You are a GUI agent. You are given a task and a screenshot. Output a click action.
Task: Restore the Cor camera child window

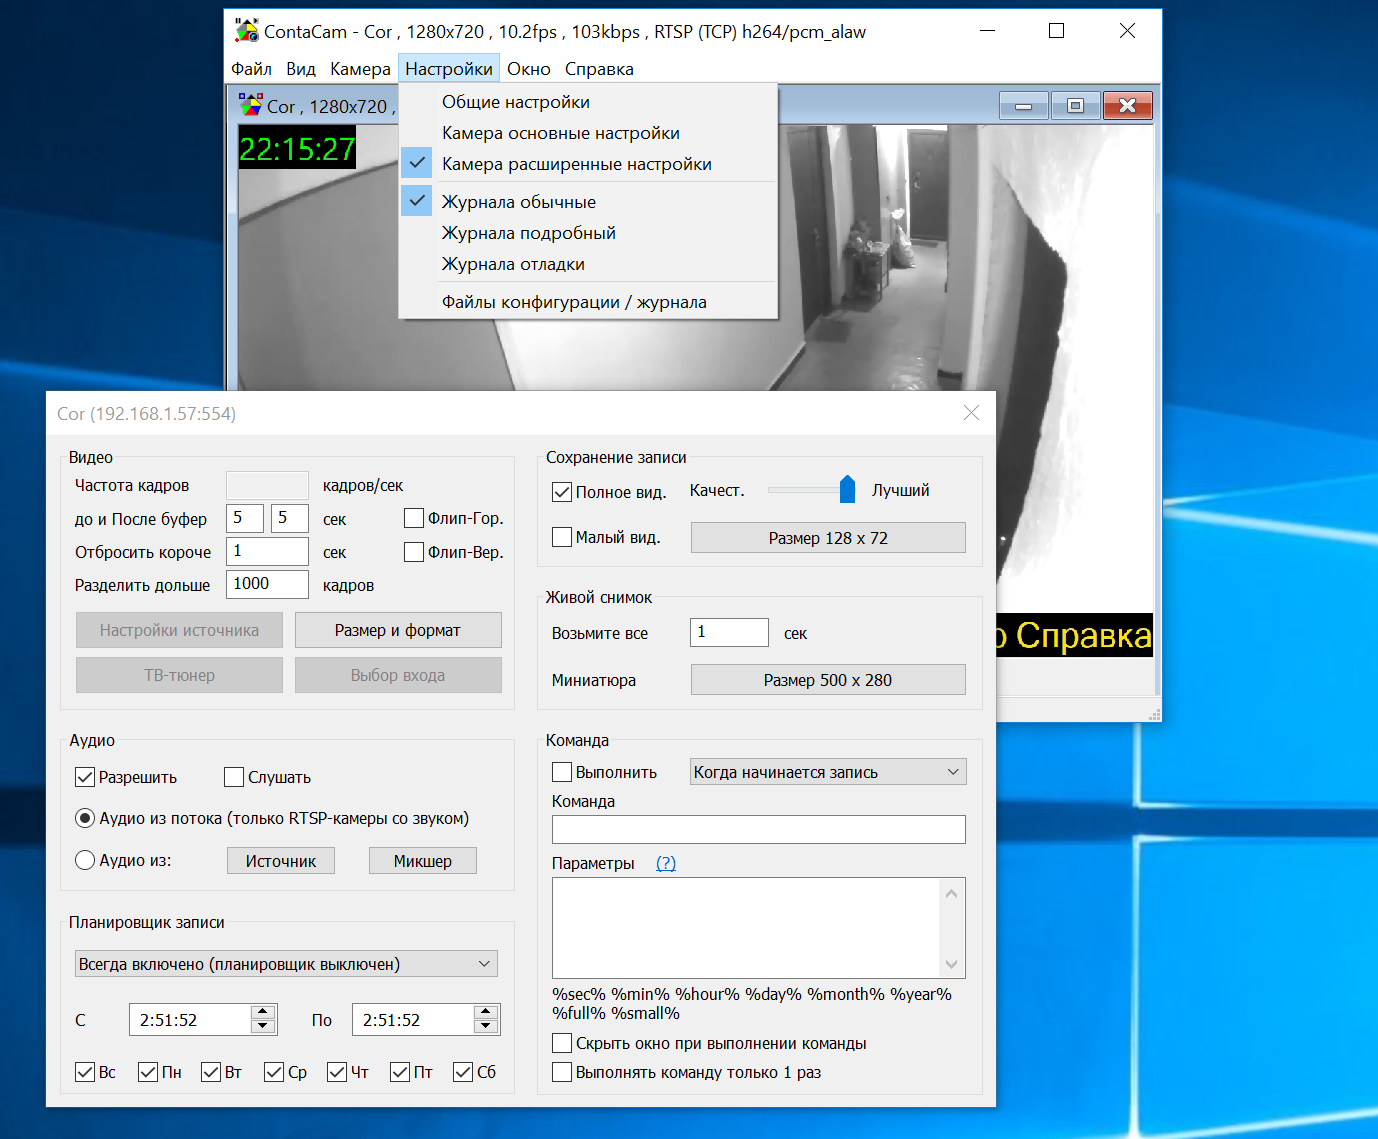click(x=1075, y=106)
